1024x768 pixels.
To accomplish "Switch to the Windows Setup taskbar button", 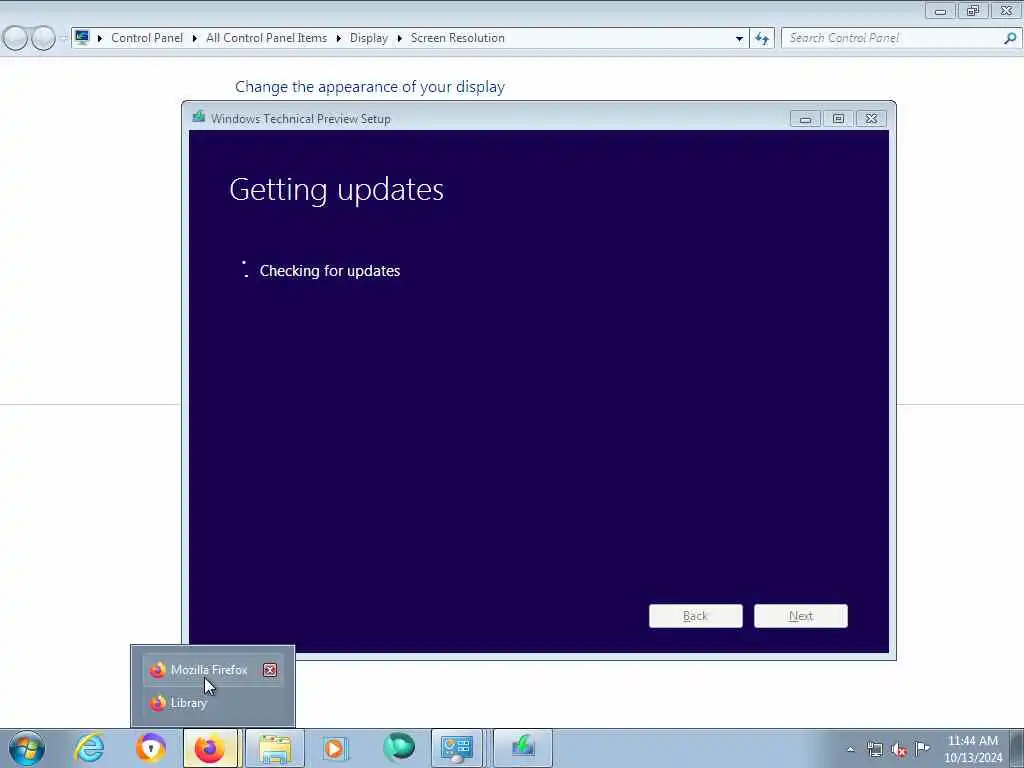I will click(522, 748).
